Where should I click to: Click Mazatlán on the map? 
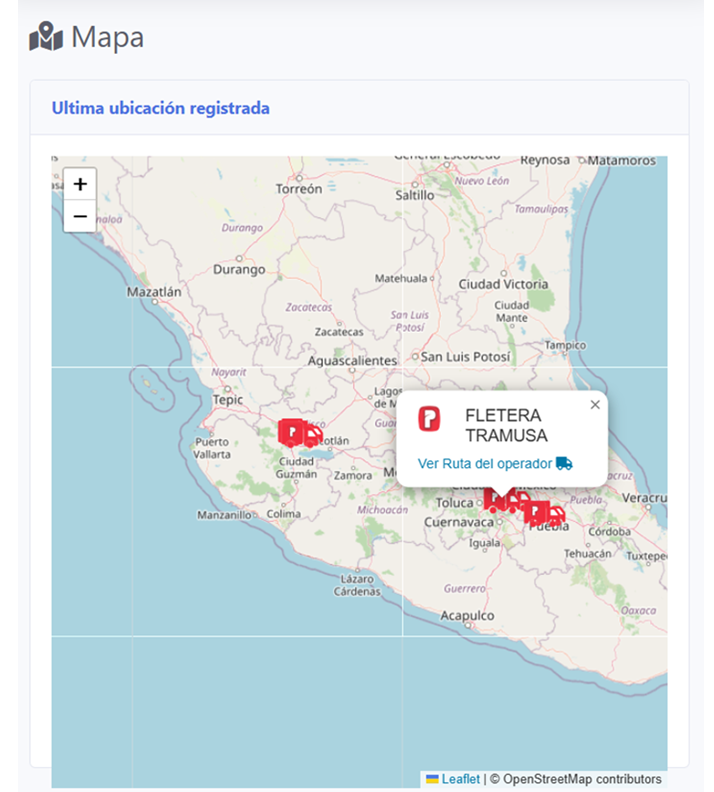click(x=154, y=292)
